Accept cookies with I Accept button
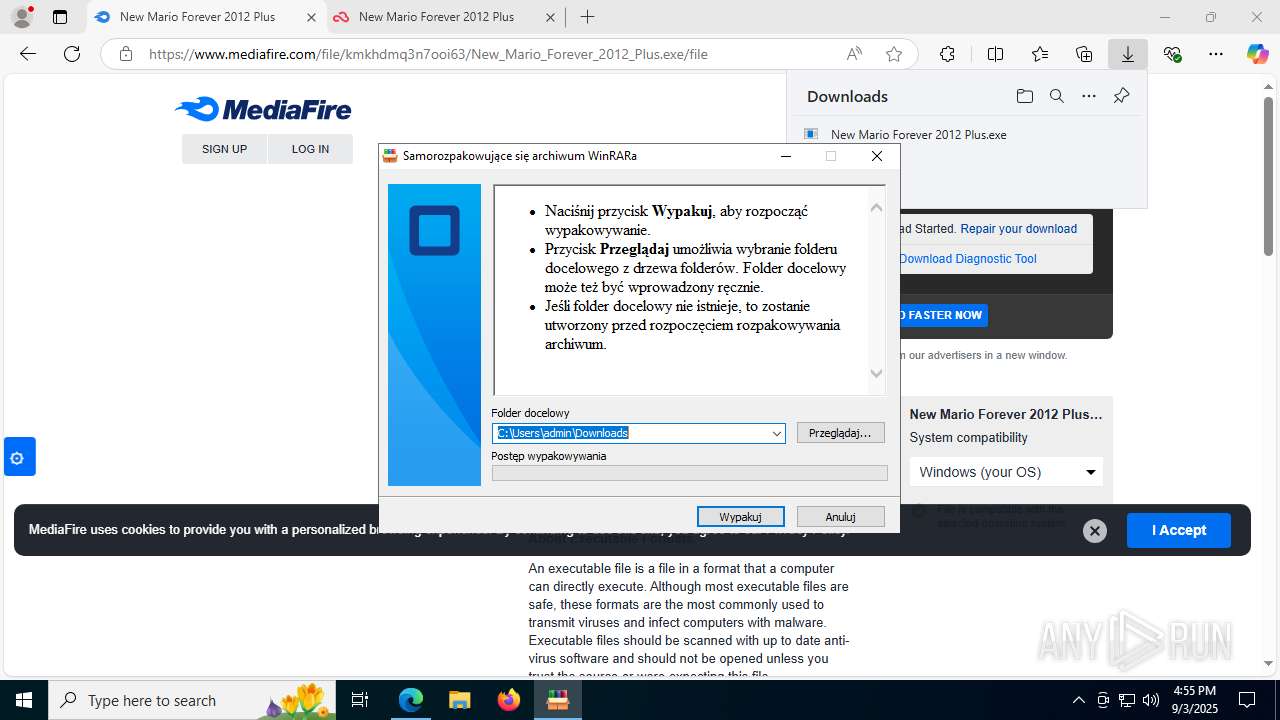Screen dimensions: 1280x720 point(1178,530)
